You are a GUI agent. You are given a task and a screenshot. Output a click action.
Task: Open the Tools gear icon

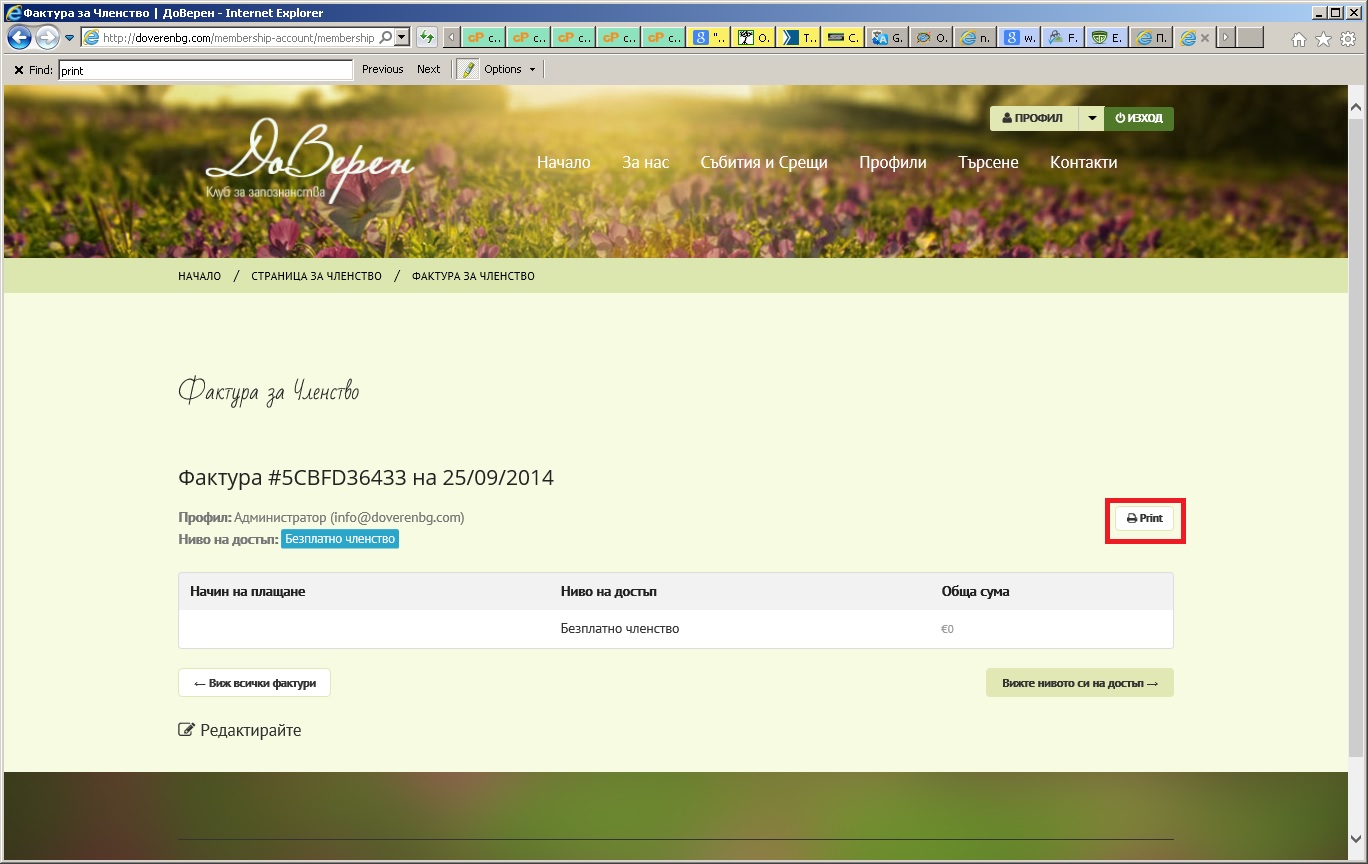click(x=1347, y=39)
